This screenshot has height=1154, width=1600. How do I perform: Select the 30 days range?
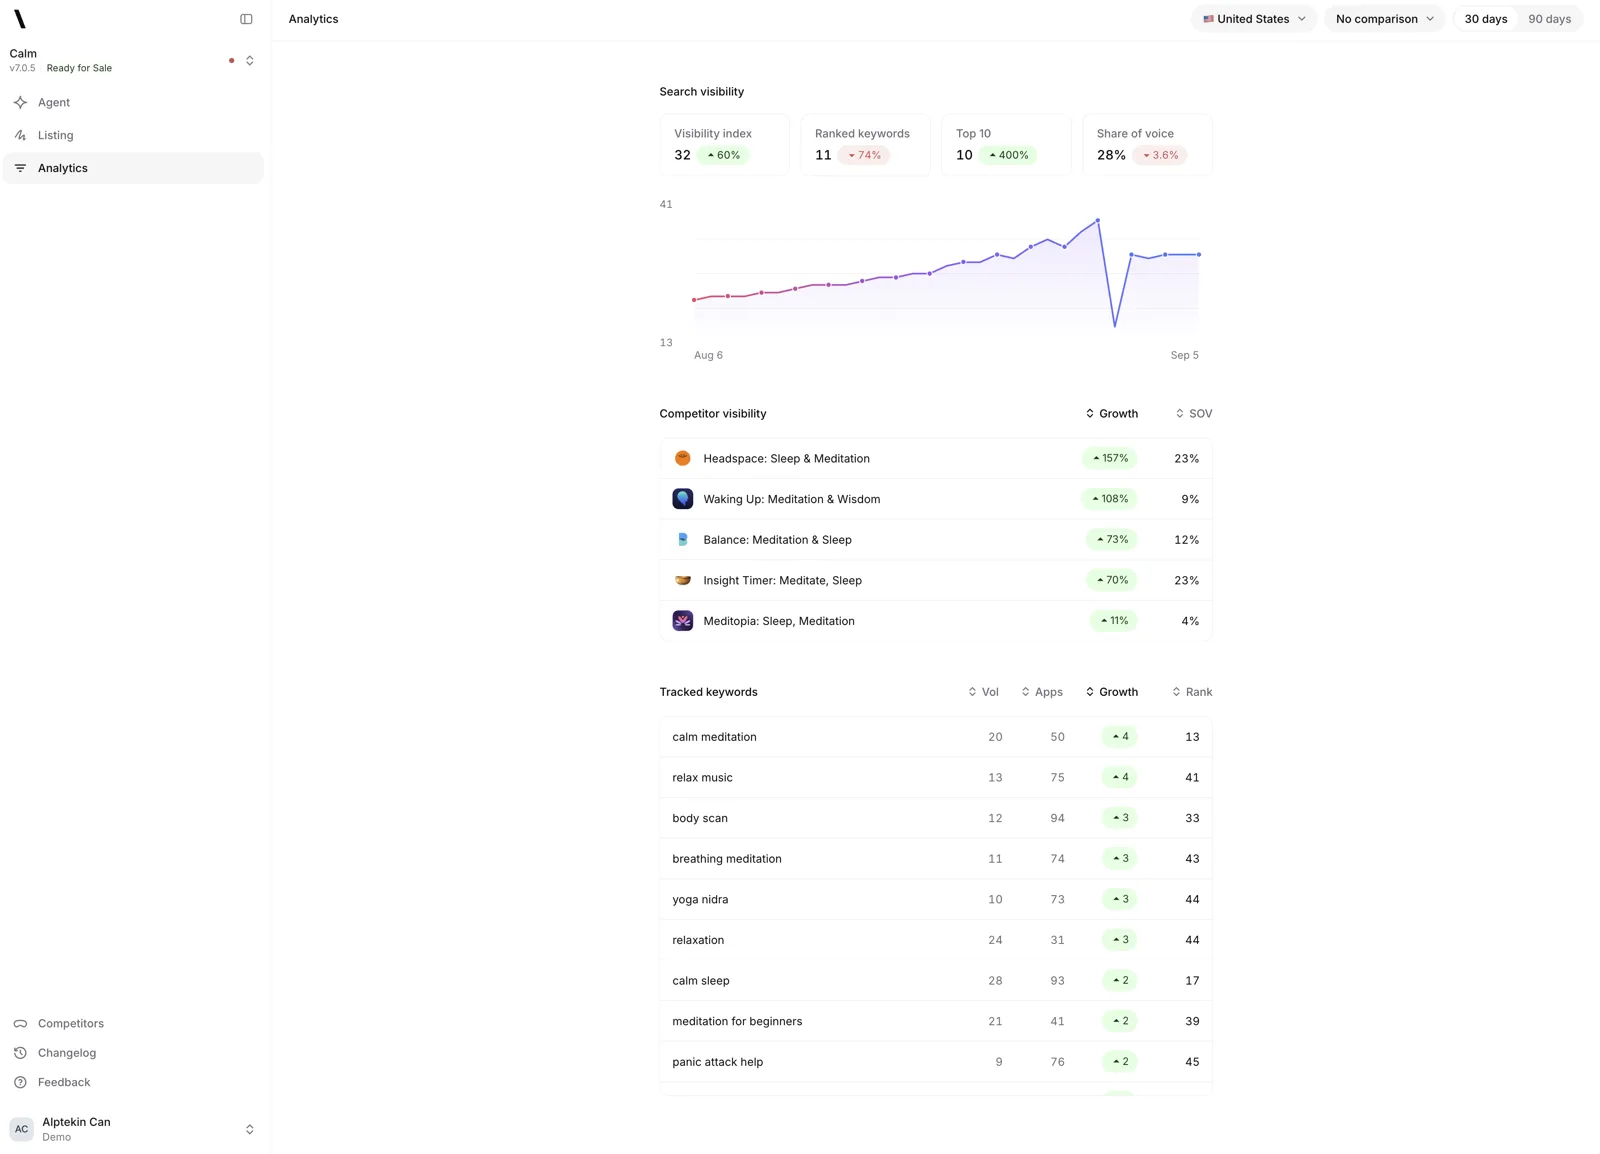1486,19
